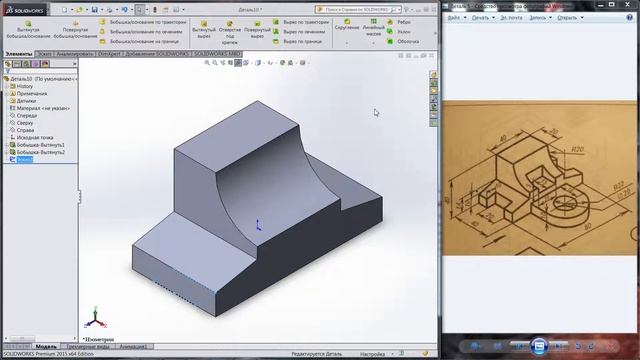
Task: Expand Бобышка-Вытянуть1 feature in tree
Action: click(x=6, y=145)
